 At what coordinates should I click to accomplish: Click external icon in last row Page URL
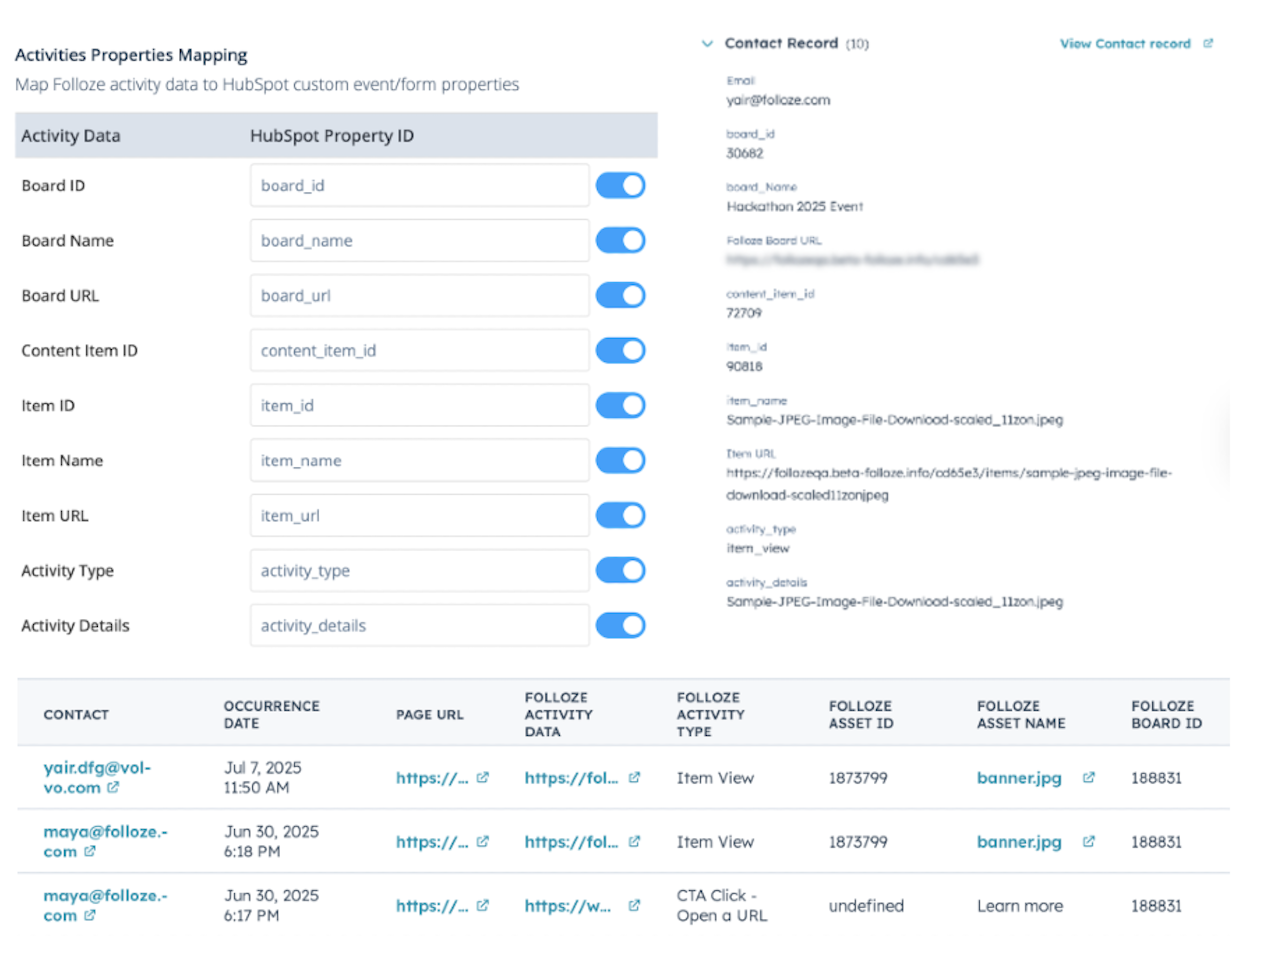pos(483,906)
